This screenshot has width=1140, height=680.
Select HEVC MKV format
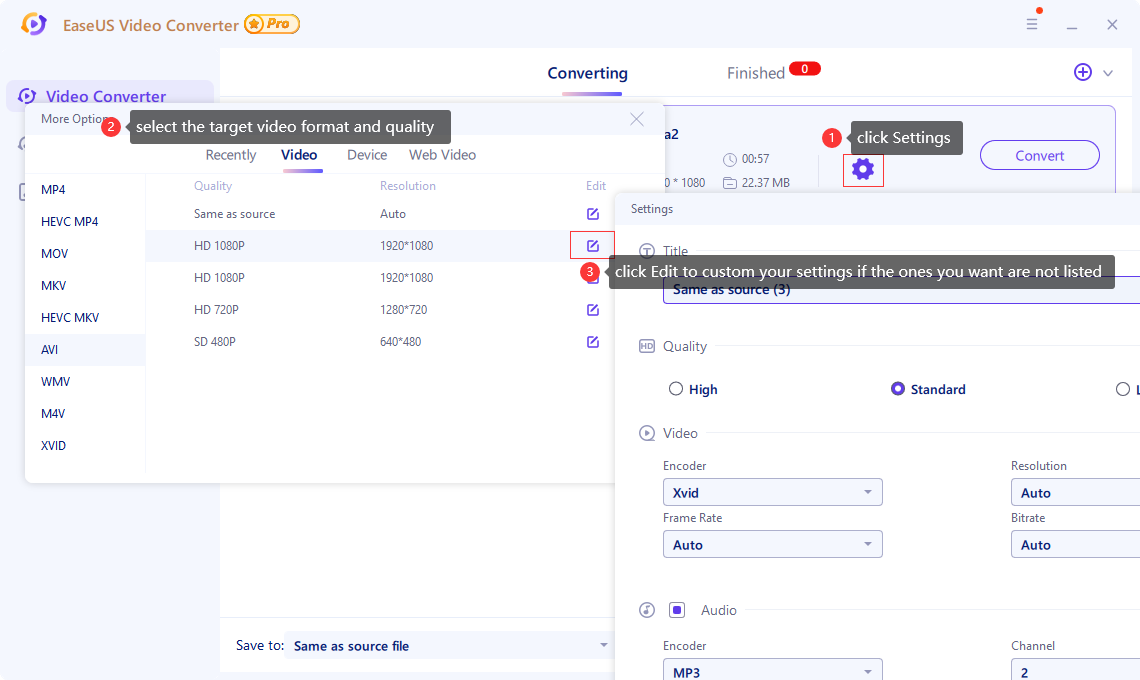pyautogui.click(x=85, y=318)
